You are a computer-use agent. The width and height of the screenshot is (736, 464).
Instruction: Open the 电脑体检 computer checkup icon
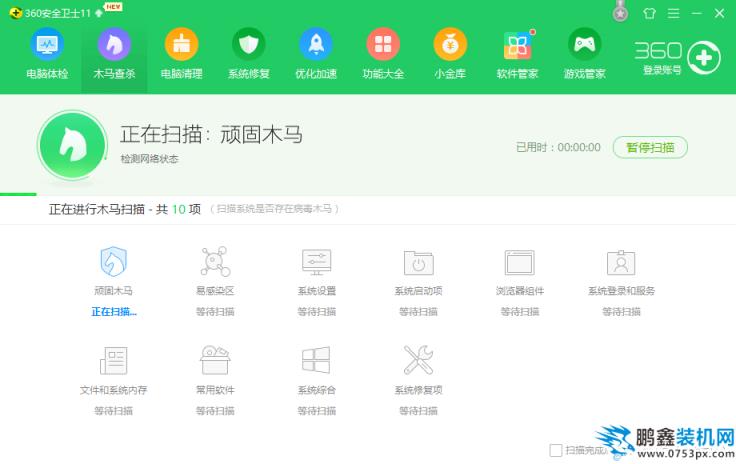47,45
